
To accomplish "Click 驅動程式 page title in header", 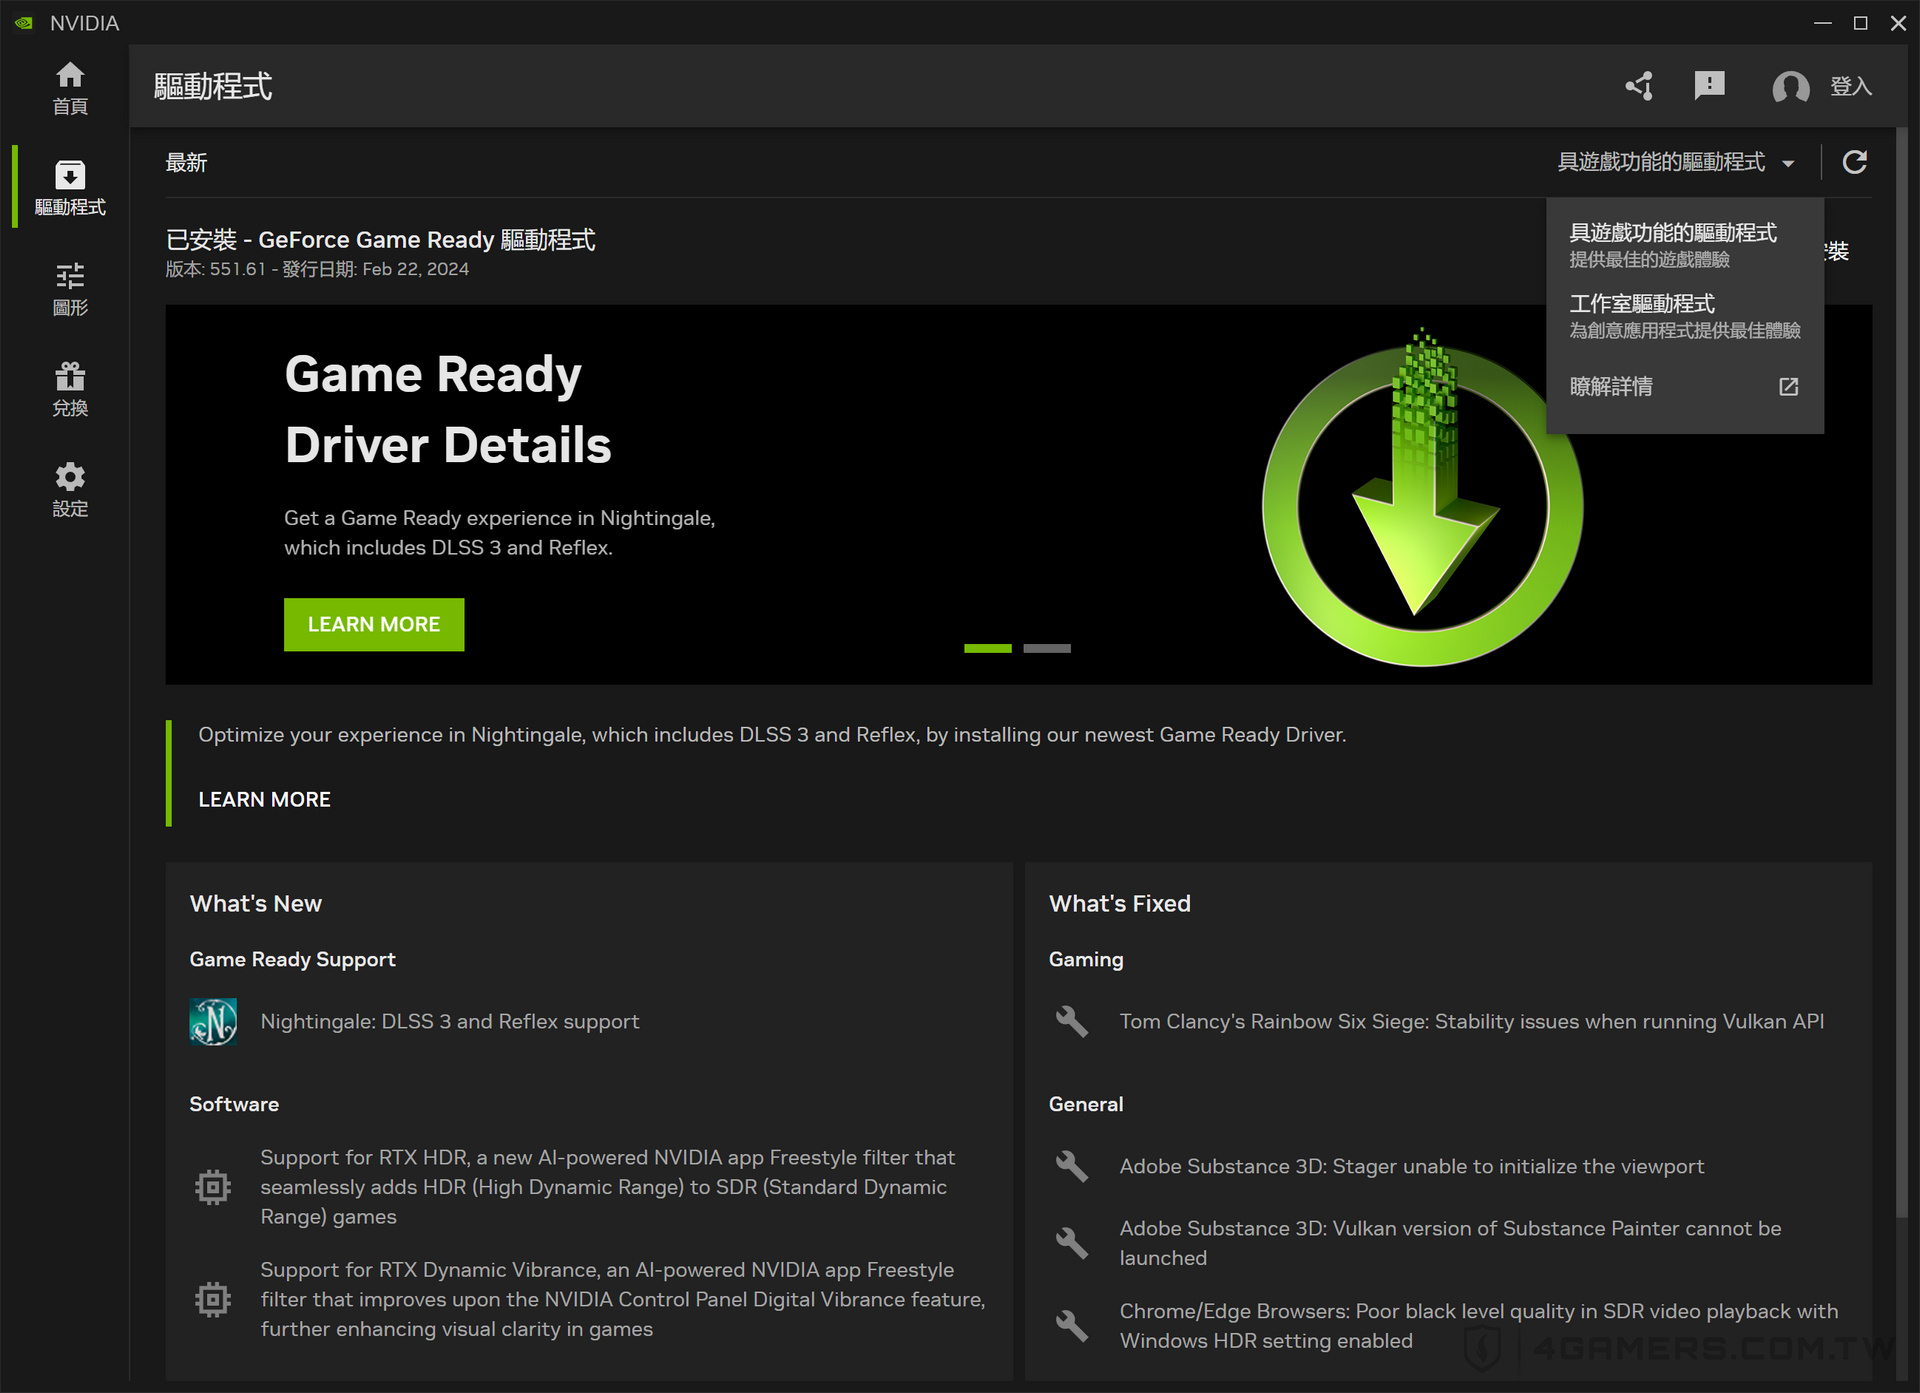I will click(213, 86).
